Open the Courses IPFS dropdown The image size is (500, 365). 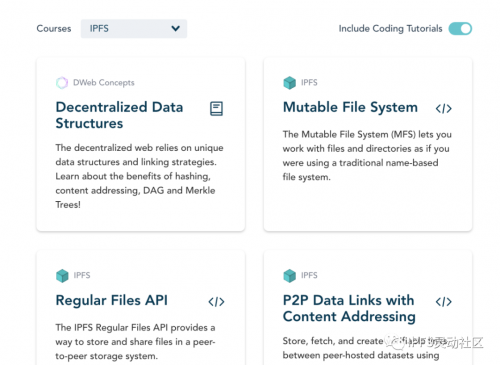(134, 29)
